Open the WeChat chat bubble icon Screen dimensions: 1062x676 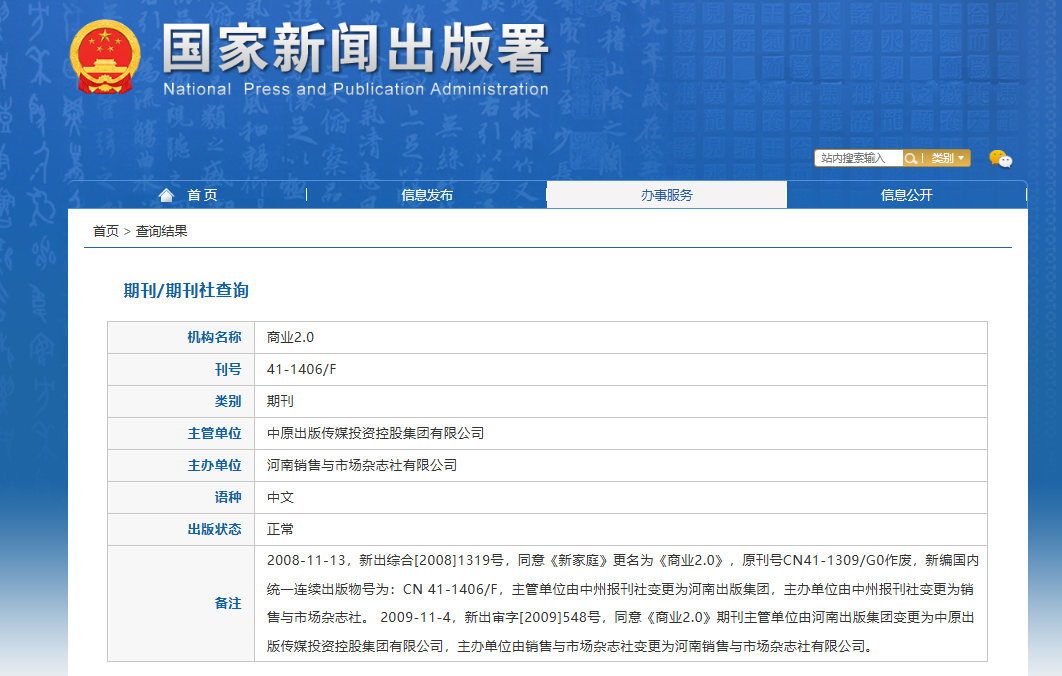click(1000, 159)
